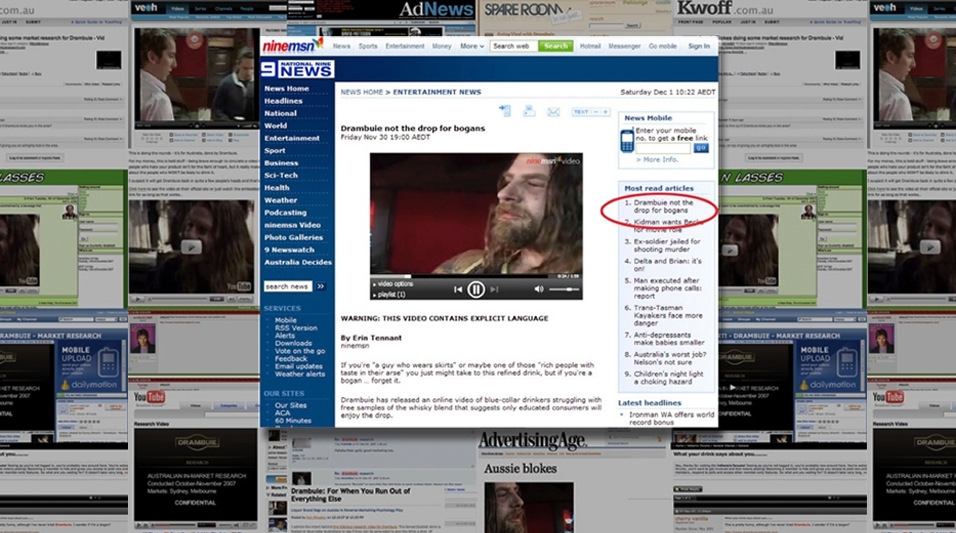
Task: Open article 'Anti-depressants make babies smaller'
Action: point(669,338)
